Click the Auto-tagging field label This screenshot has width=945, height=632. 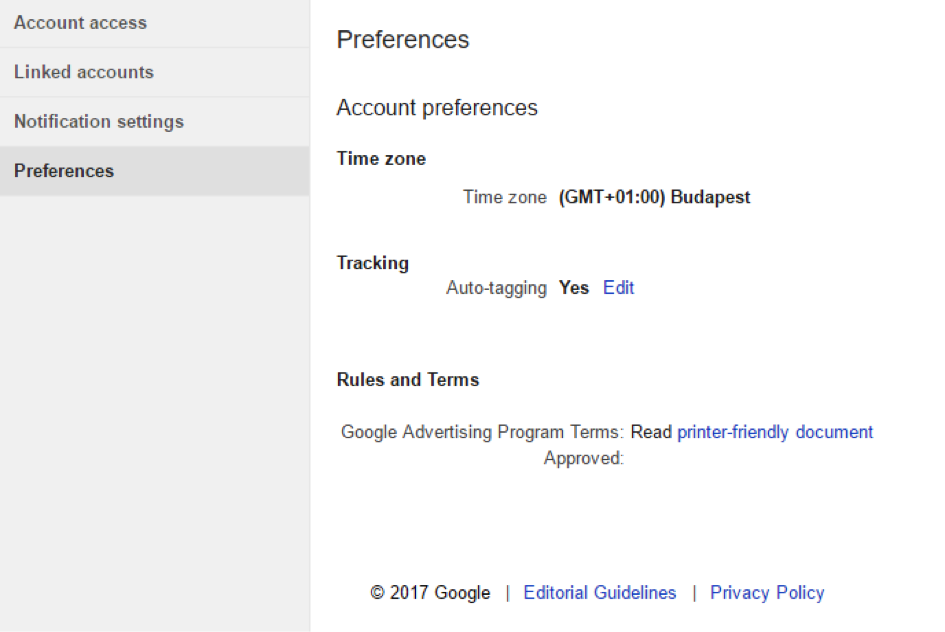coord(496,288)
